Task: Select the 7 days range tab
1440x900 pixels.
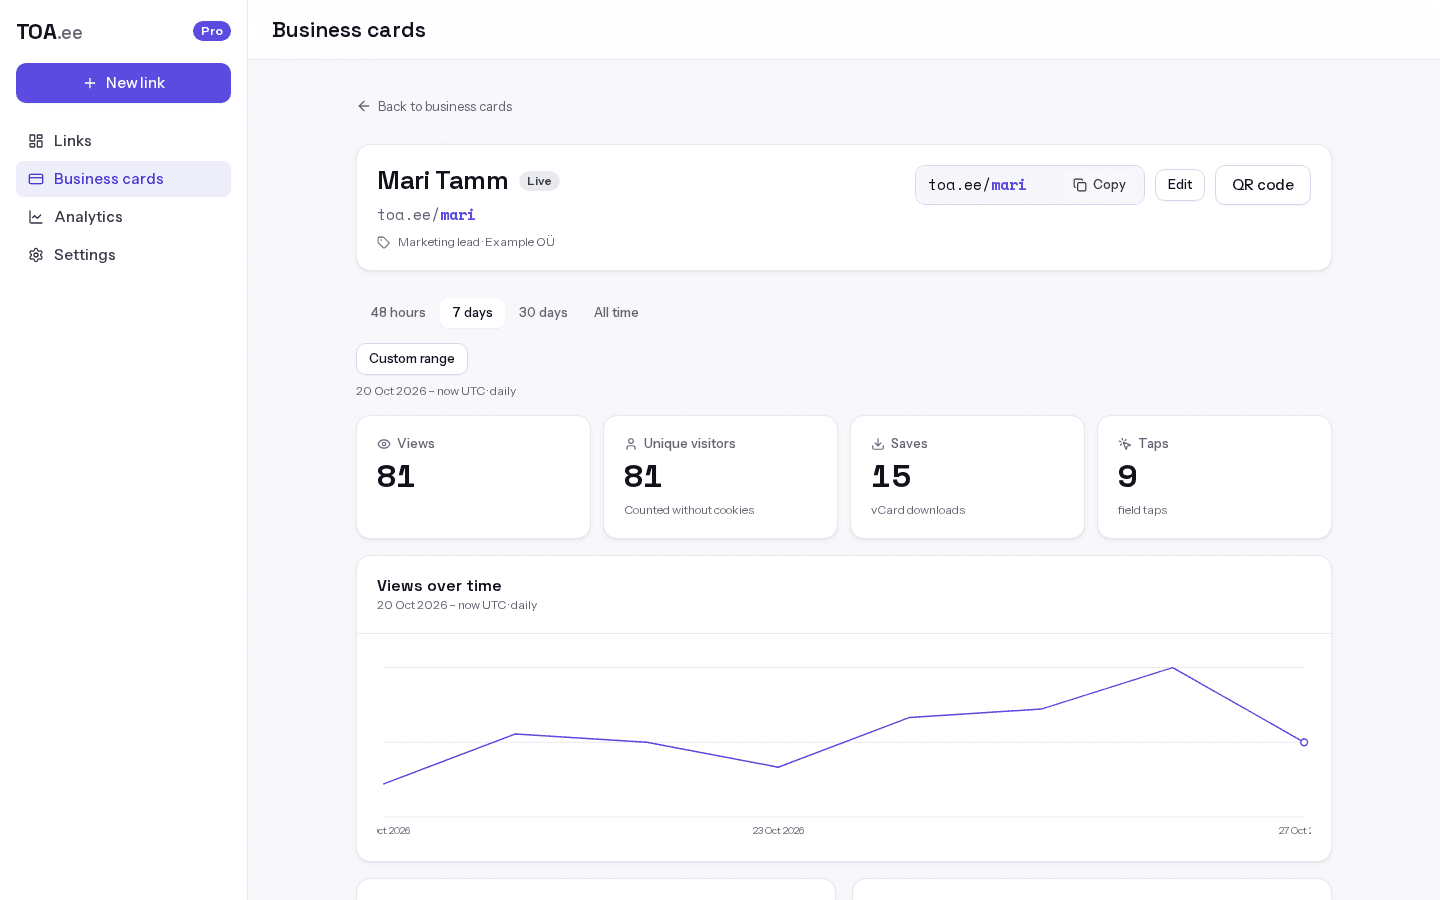Action: click(x=472, y=313)
